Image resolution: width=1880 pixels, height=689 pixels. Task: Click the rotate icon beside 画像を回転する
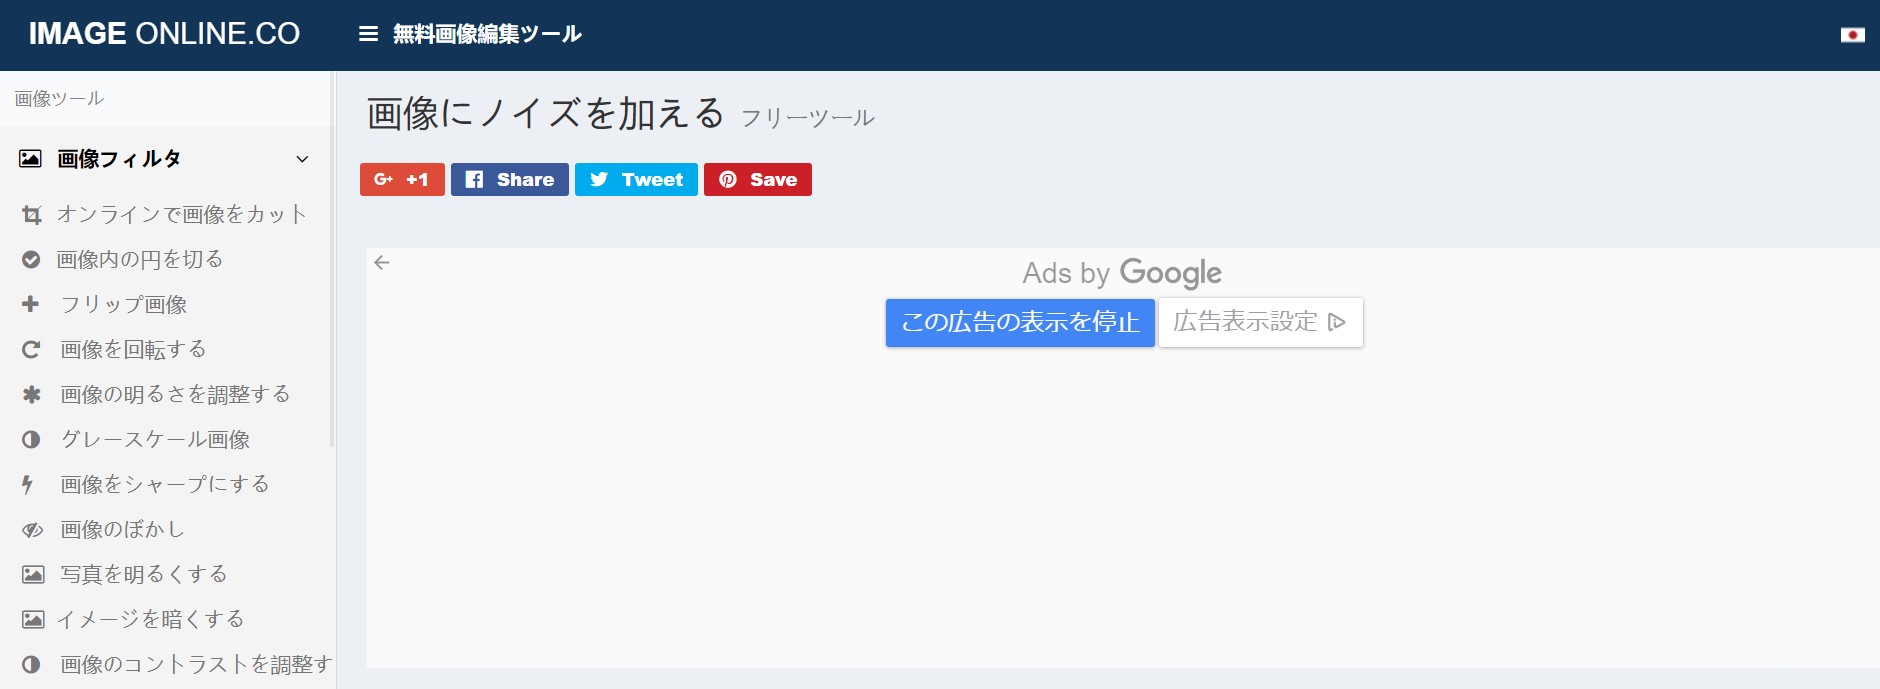tap(31, 350)
